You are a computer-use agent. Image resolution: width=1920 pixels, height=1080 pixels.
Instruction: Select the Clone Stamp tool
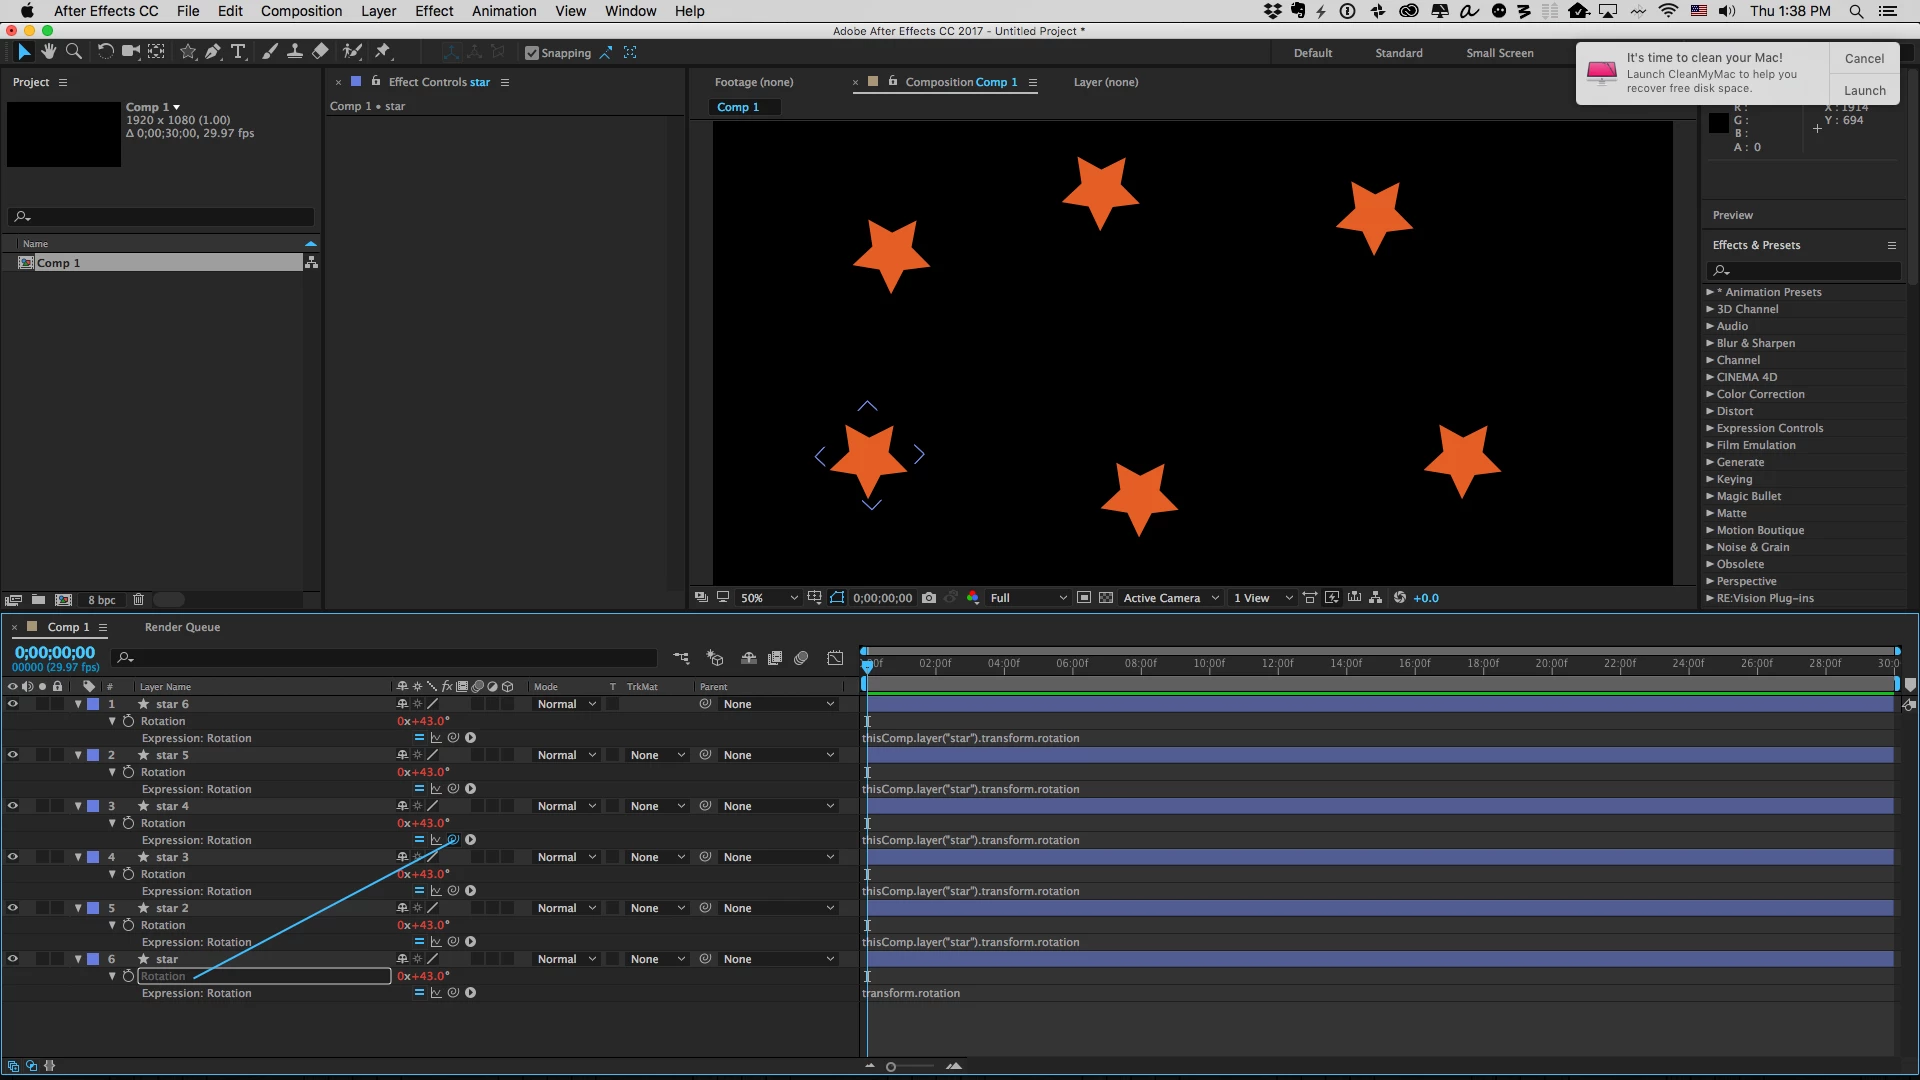point(295,52)
